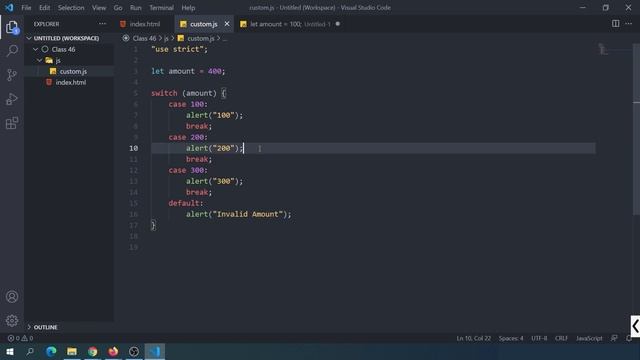Click the unsaved dot on Untitled-1 tab
Image resolution: width=640 pixels, height=360 pixels.
coord(338,24)
